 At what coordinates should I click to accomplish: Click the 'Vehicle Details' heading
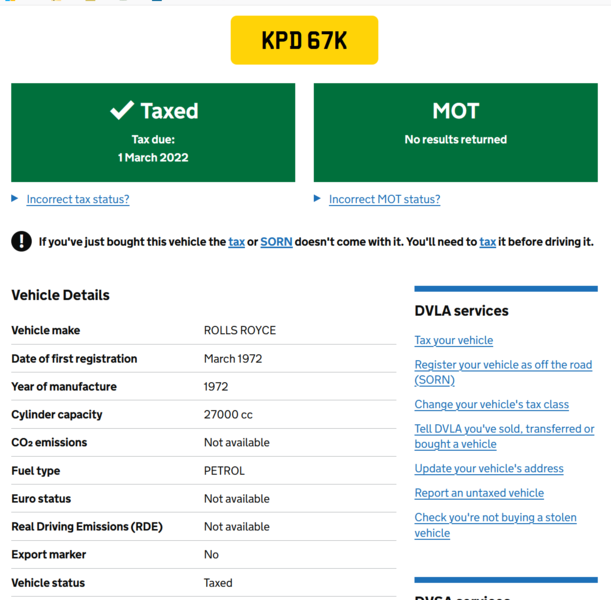[x=60, y=295]
